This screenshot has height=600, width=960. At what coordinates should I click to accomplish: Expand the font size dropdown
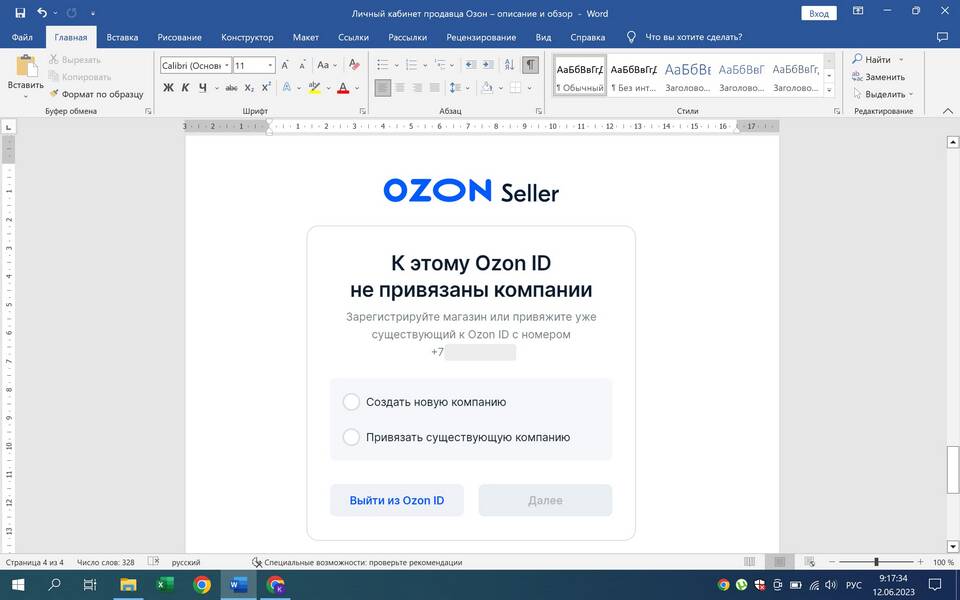pyautogui.click(x=269, y=65)
